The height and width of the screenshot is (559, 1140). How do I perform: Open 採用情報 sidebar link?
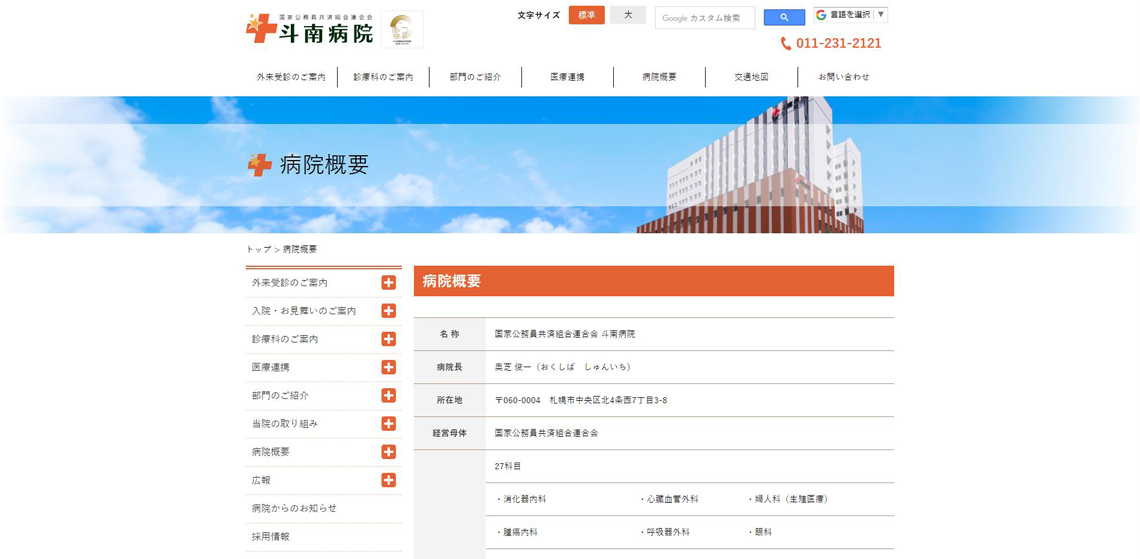click(270, 536)
